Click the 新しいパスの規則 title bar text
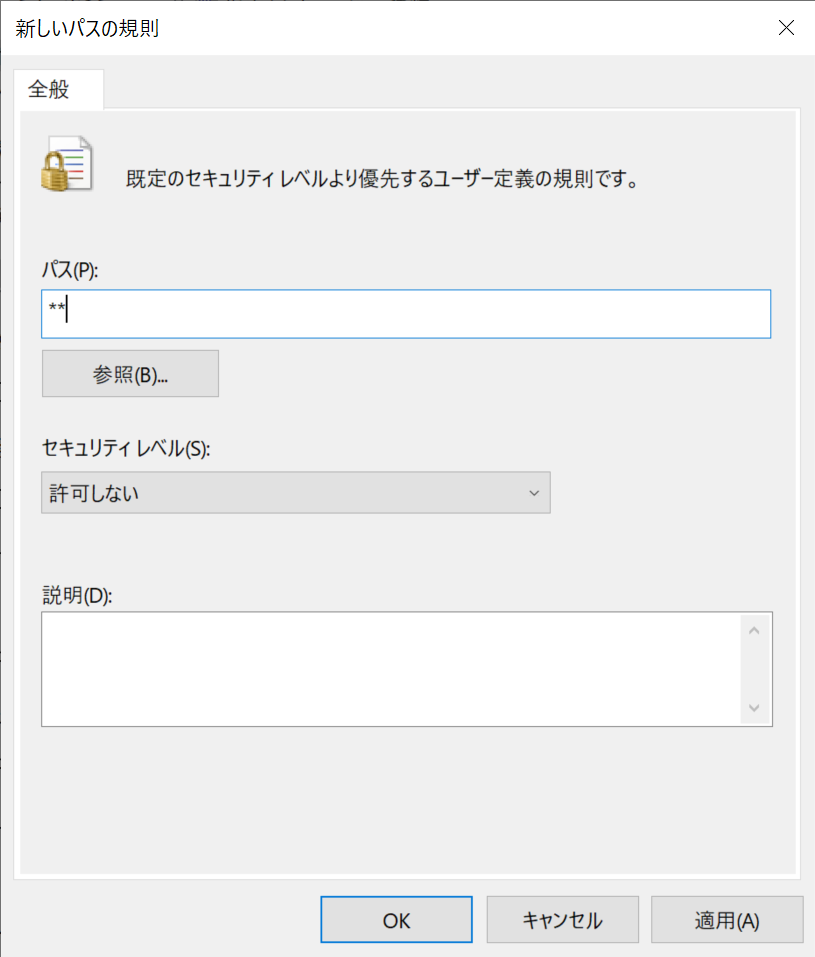The height and width of the screenshot is (957, 815). tap(87, 28)
